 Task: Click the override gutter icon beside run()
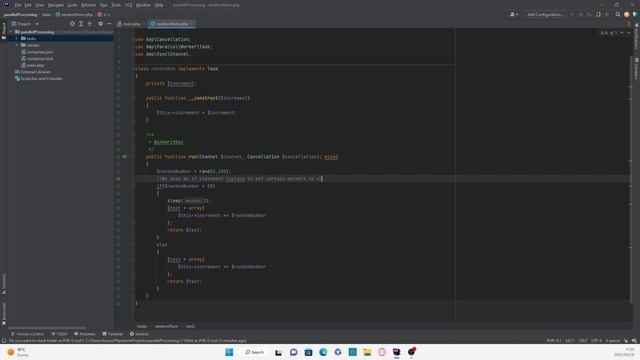124,157
